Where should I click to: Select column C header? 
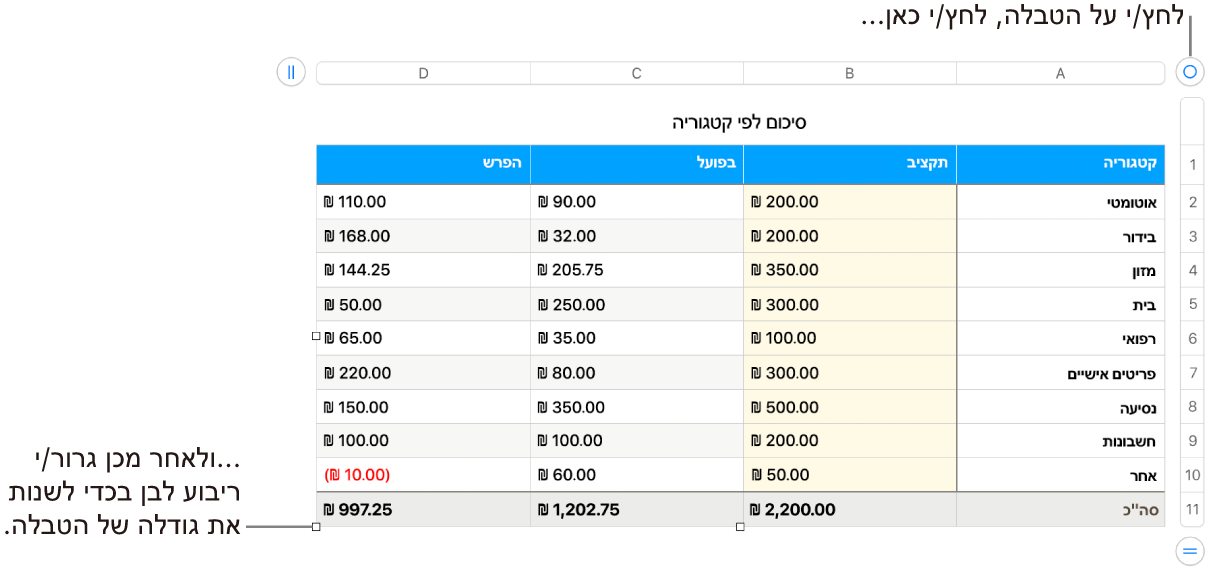[x=636, y=73]
